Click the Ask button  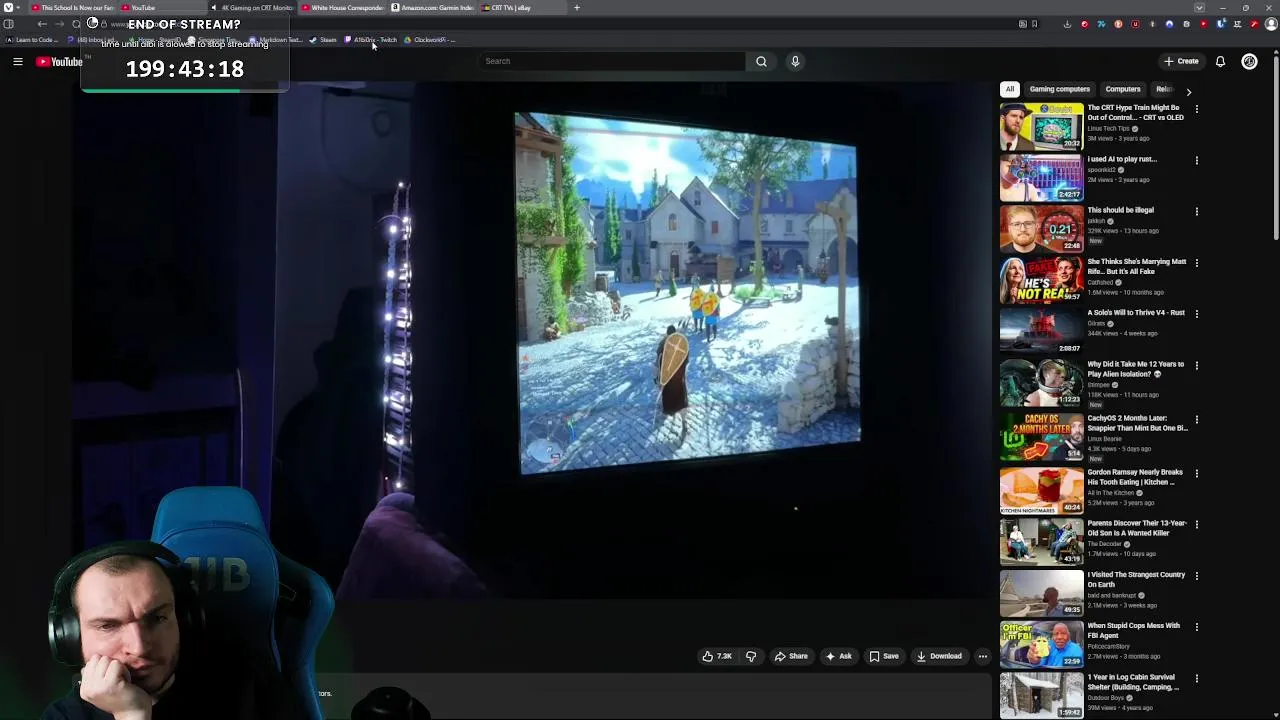coord(838,656)
